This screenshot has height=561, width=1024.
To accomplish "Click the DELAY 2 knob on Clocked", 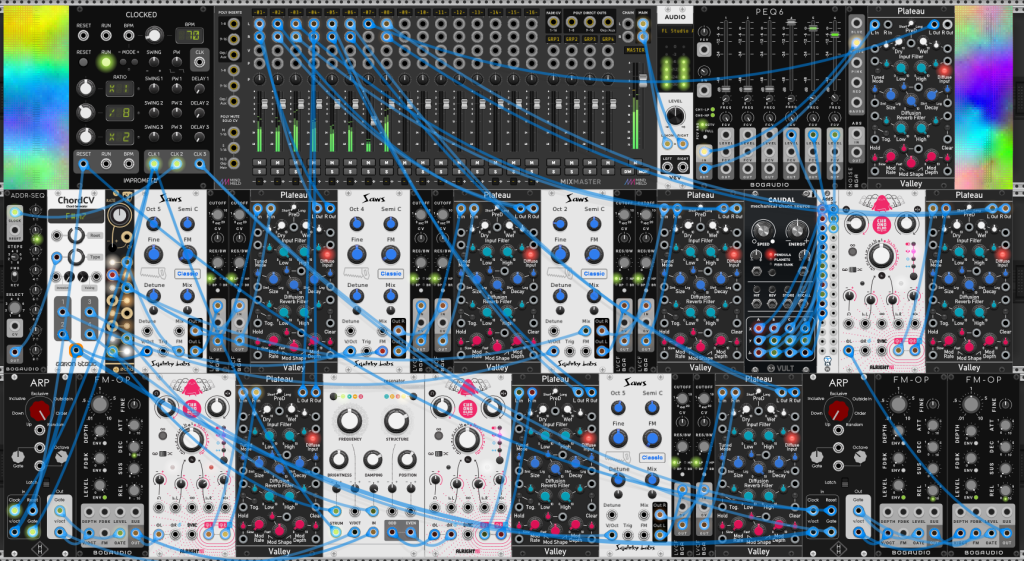I will pyautogui.click(x=199, y=112).
